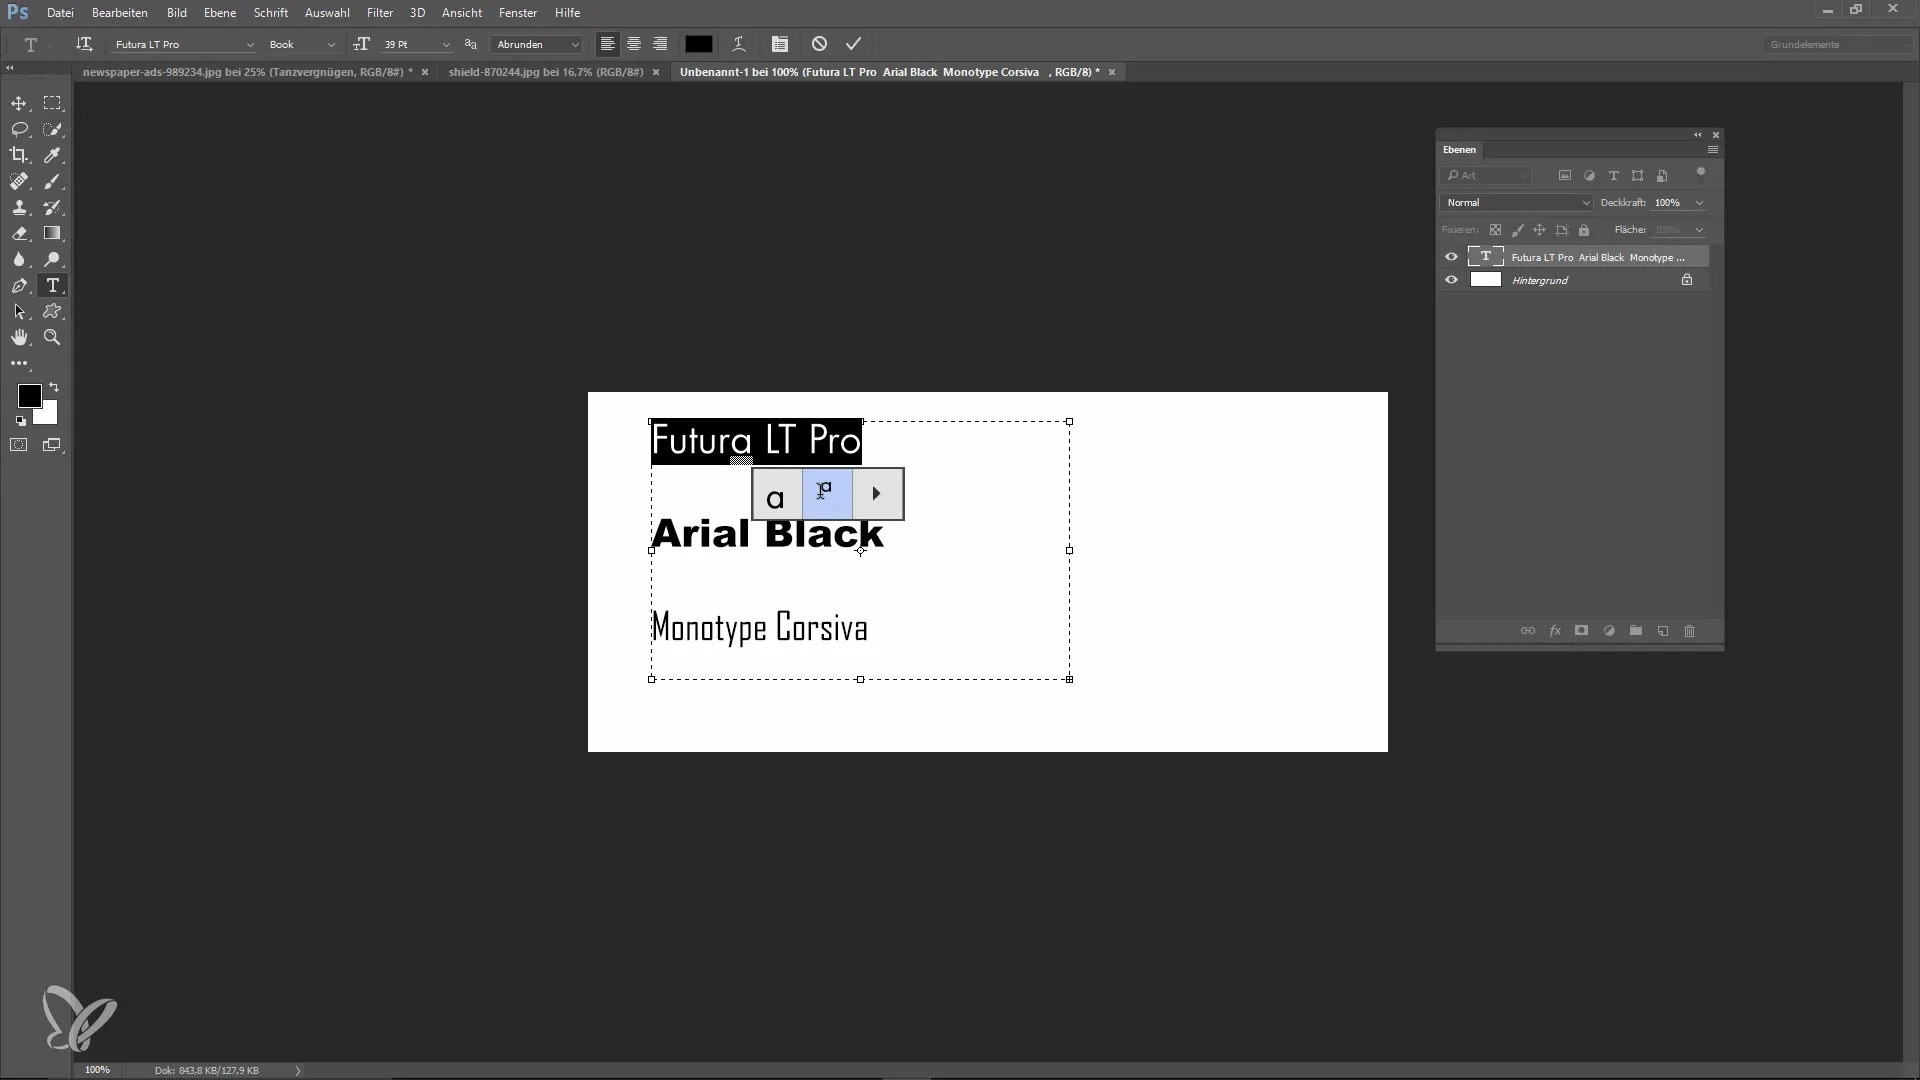Screen dimensions: 1920x1080
Task: Open the foreground color picker
Action: [29, 396]
